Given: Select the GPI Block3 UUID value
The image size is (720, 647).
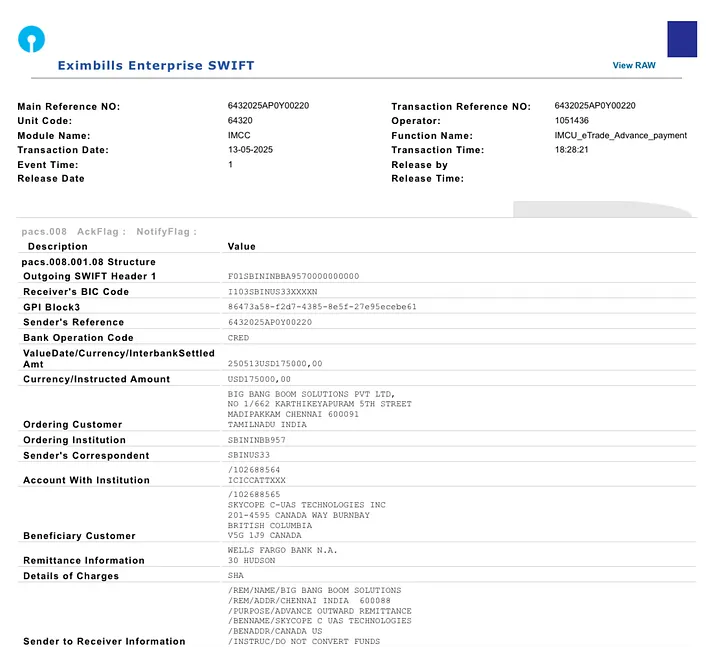Looking at the screenshot, I should point(322,307).
